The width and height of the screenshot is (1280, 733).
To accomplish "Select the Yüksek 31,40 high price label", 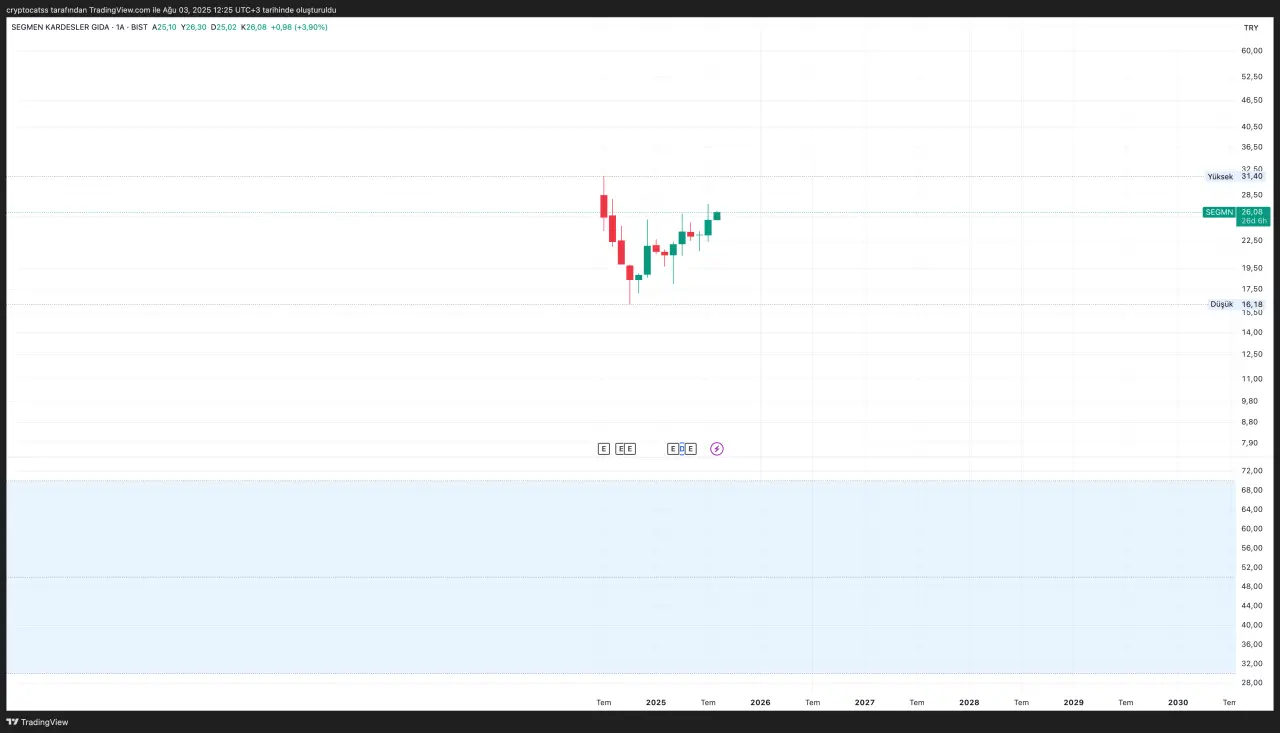I will 1235,176.
